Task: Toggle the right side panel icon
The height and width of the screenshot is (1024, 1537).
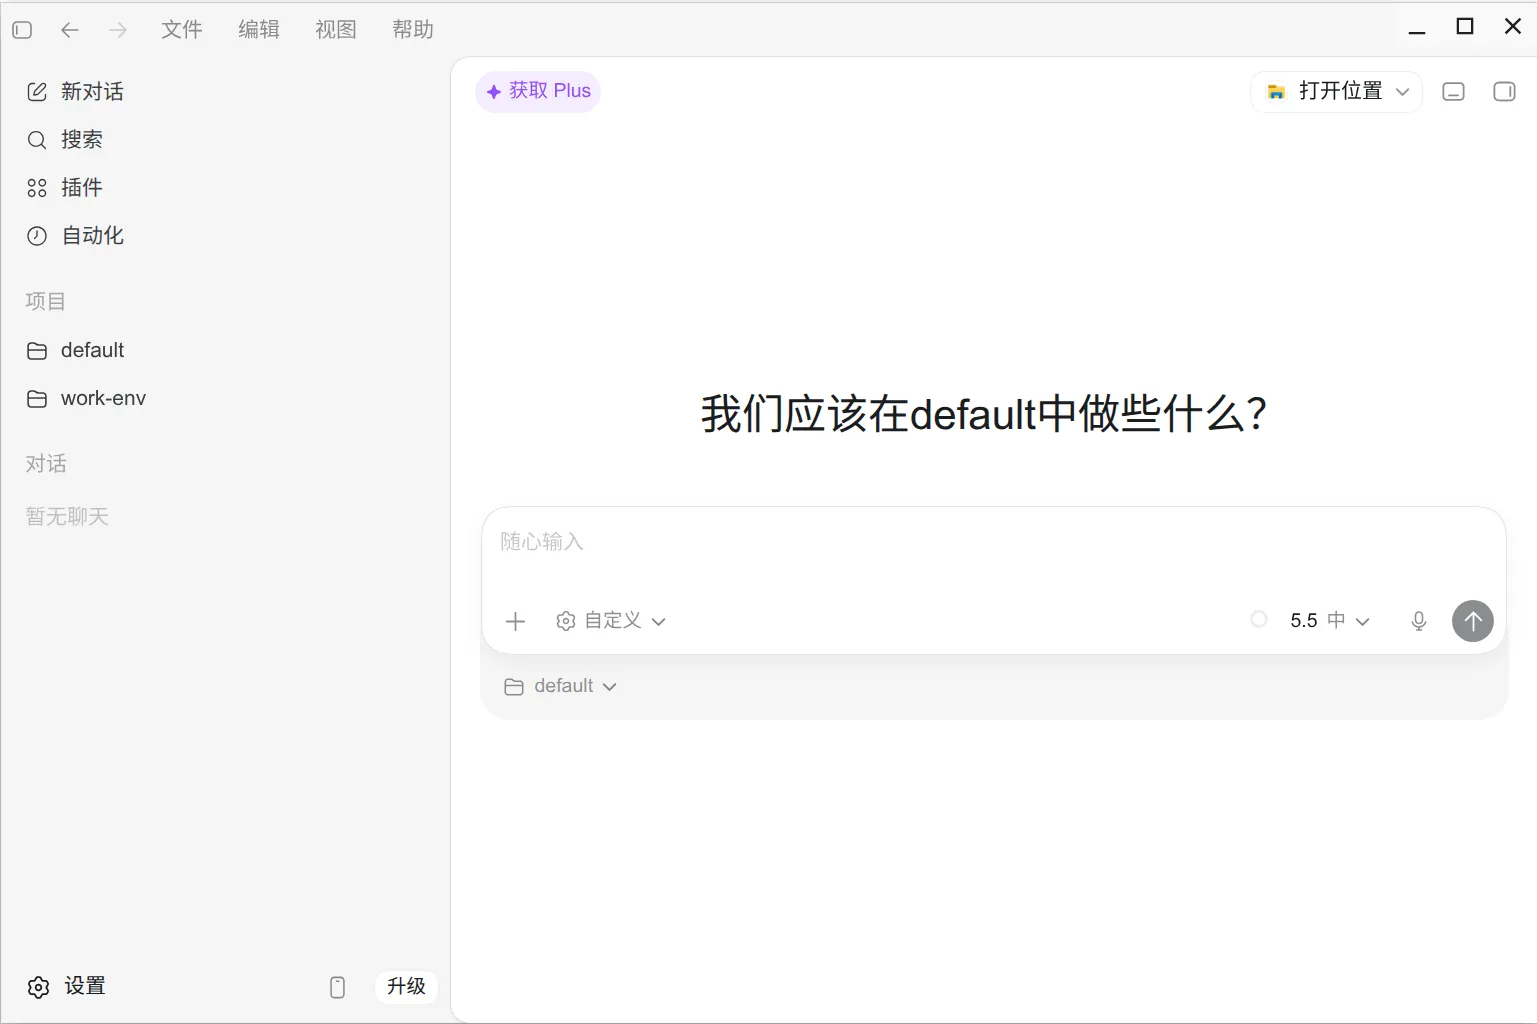Action: pyautogui.click(x=1504, y=92)
